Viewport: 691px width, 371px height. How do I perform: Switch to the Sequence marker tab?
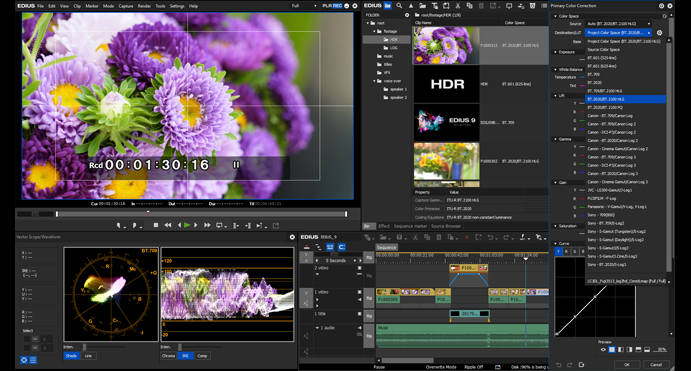point(410,226)
